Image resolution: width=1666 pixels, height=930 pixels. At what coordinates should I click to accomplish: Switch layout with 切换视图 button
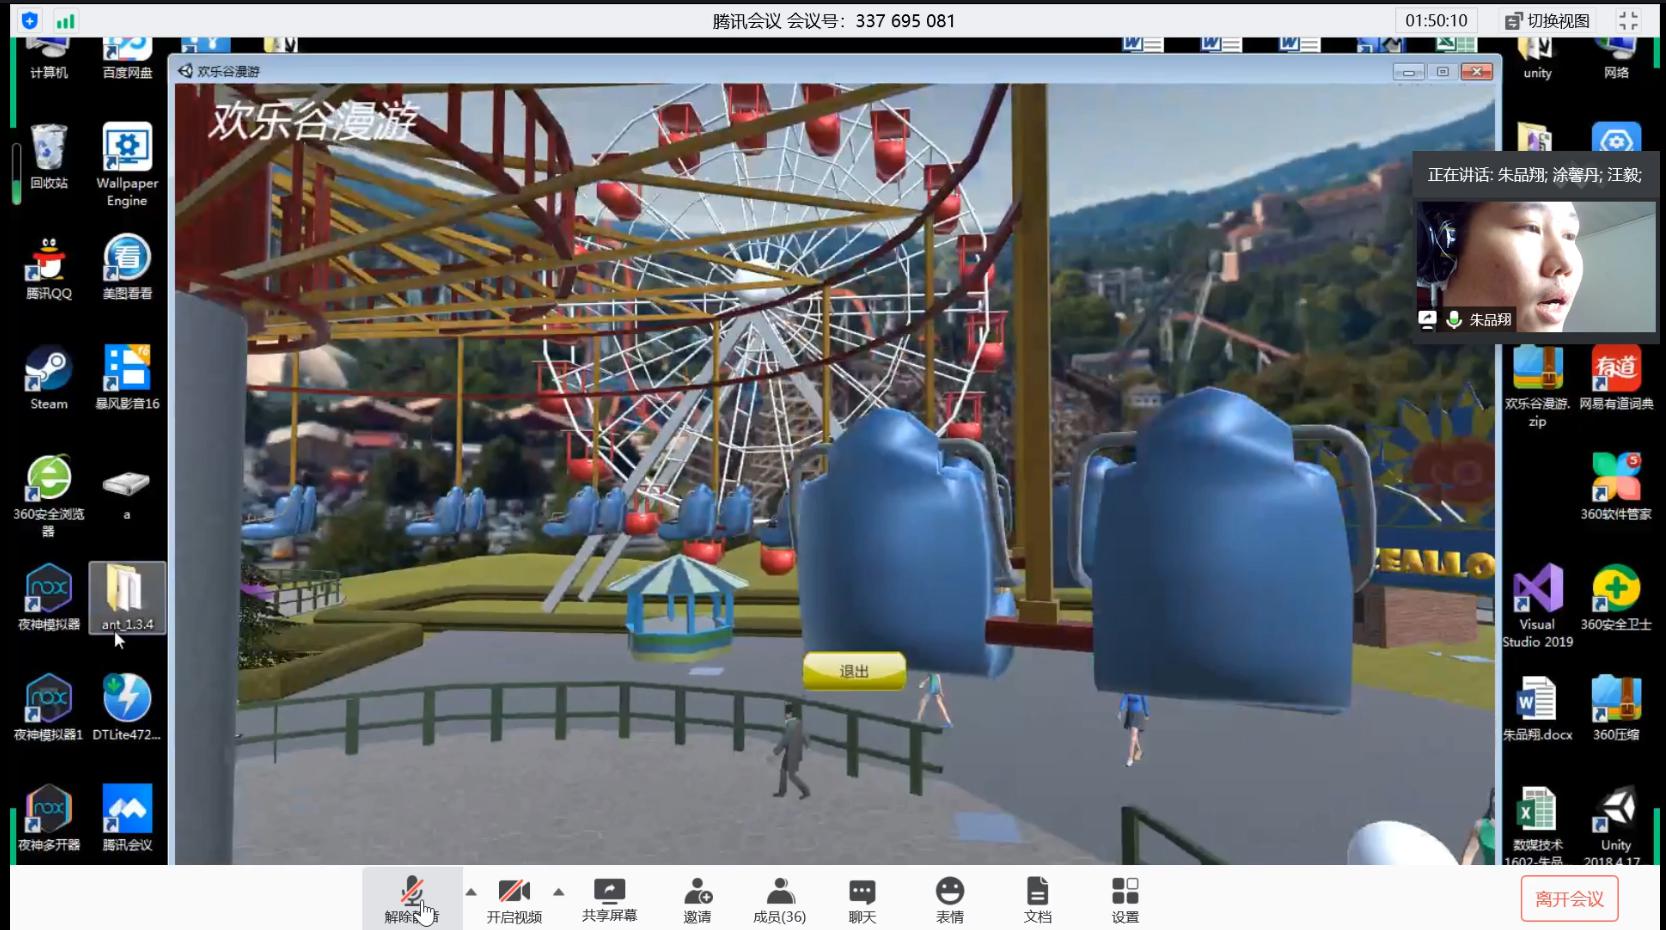pos(1547,21)
